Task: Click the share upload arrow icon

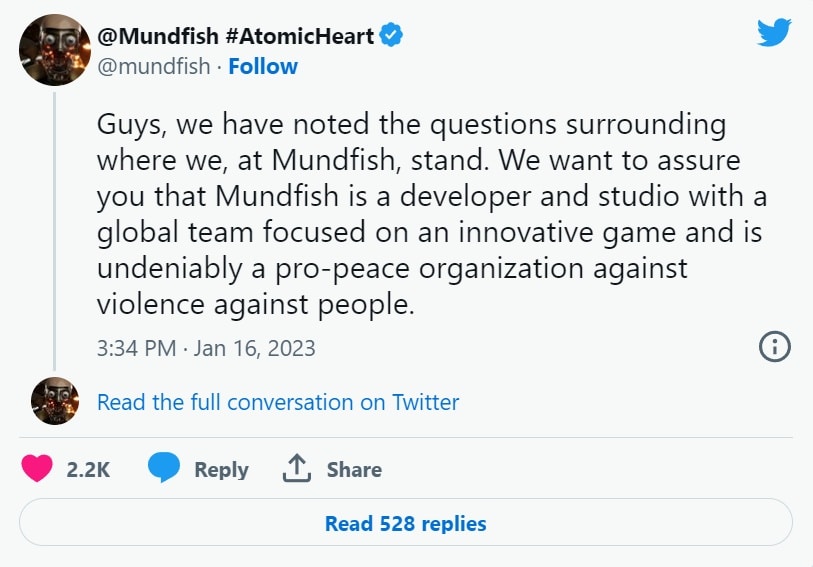Action: click(x=297, y=469)
